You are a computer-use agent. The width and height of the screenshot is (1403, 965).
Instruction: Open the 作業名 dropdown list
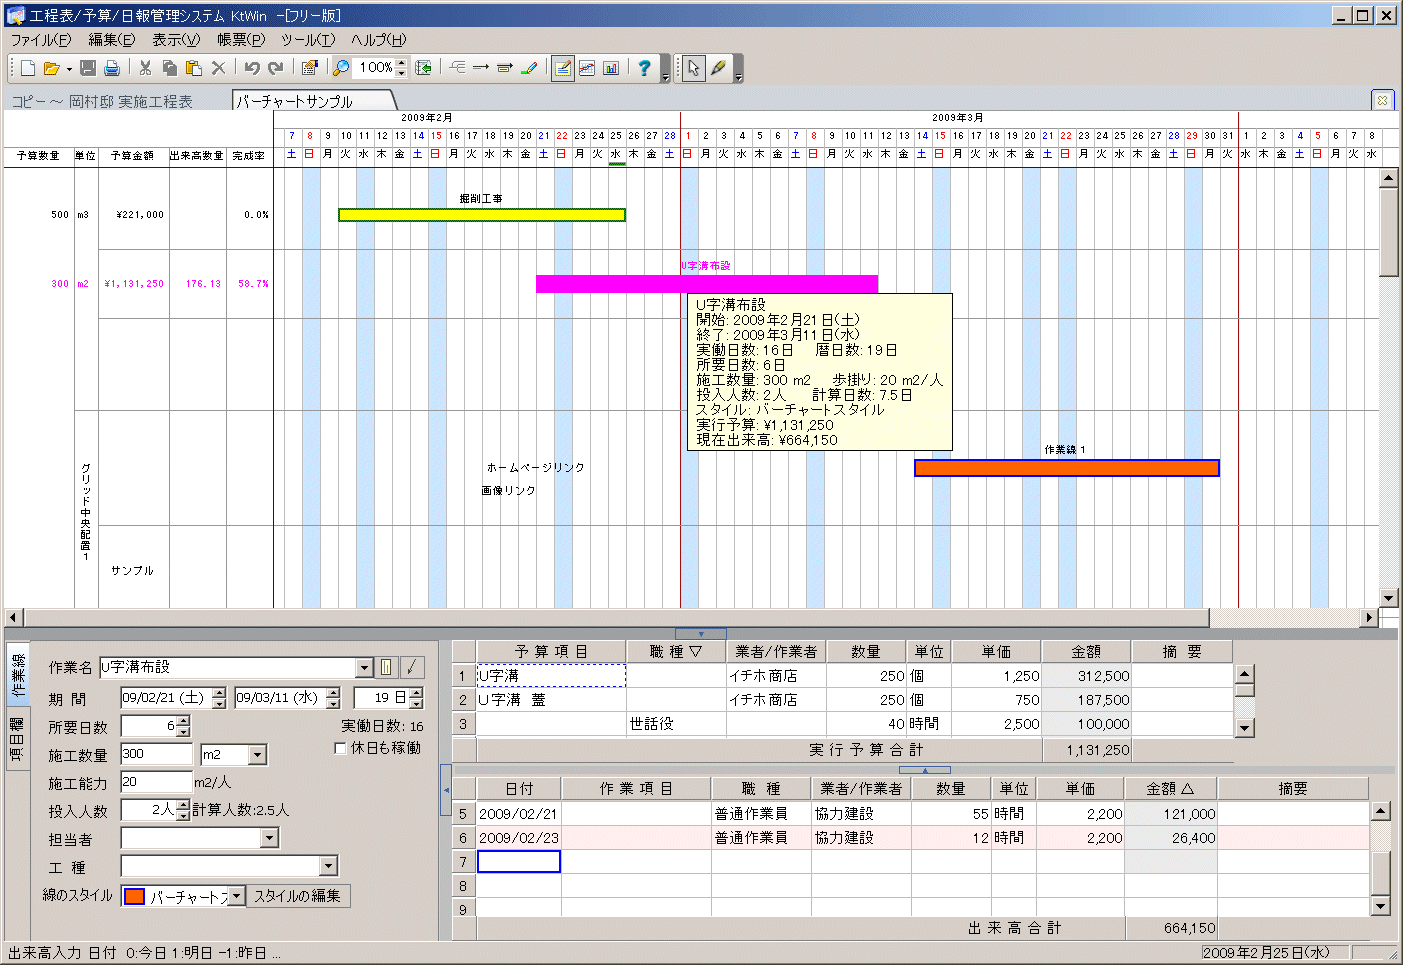click(363, 668)
